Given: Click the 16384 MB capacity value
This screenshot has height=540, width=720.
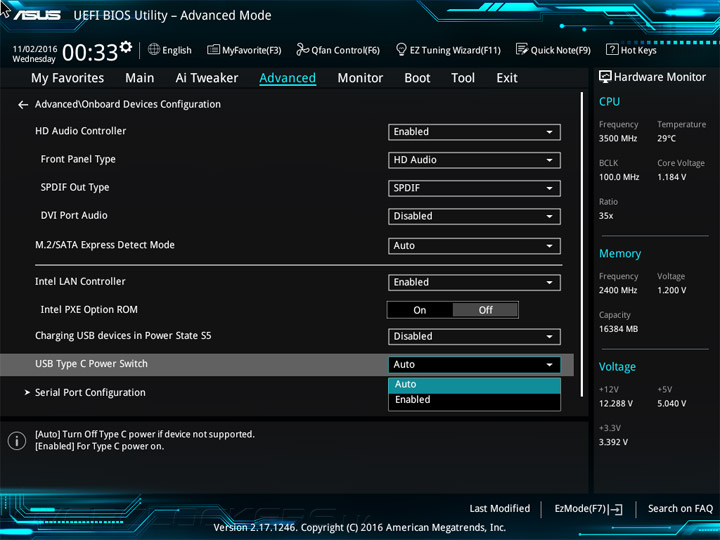Looking at the screenshot, I should coord(619,329).
